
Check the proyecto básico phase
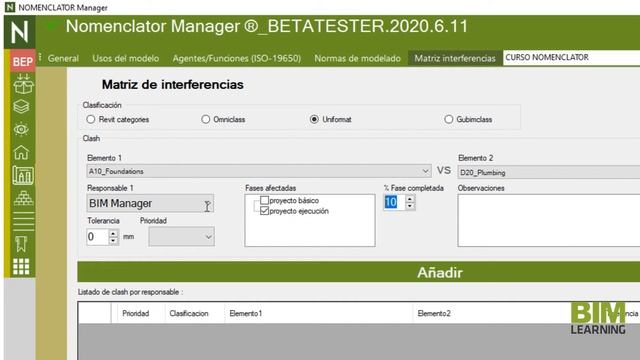point(264,200)
